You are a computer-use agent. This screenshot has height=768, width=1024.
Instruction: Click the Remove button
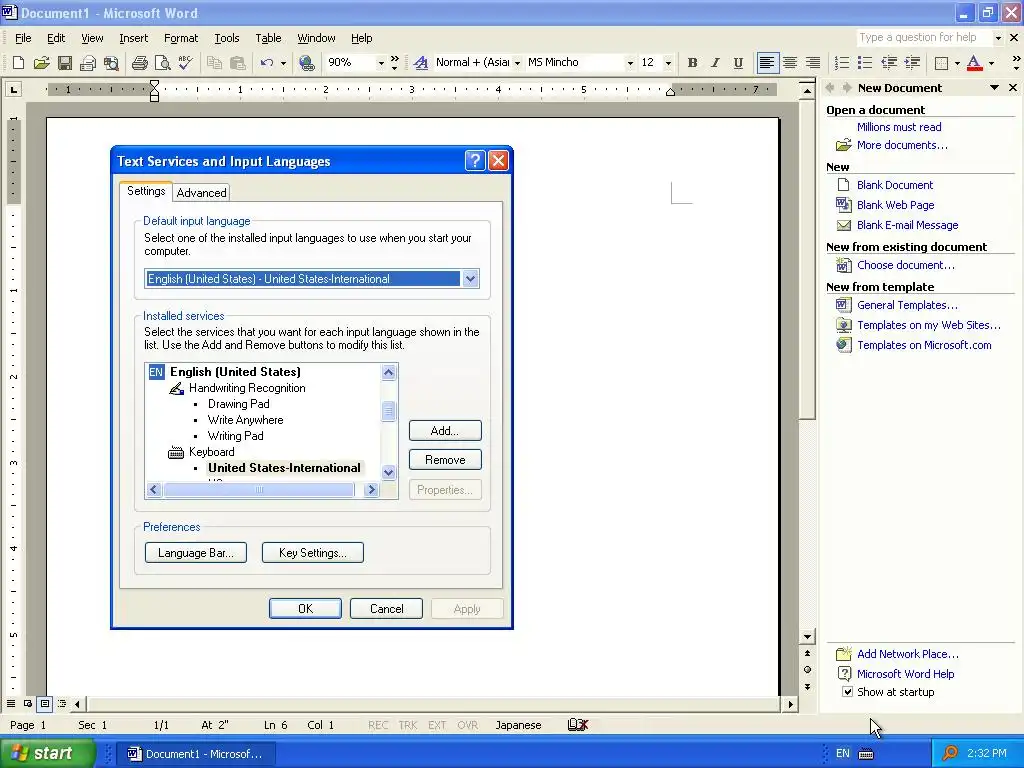tap(445, 460)
